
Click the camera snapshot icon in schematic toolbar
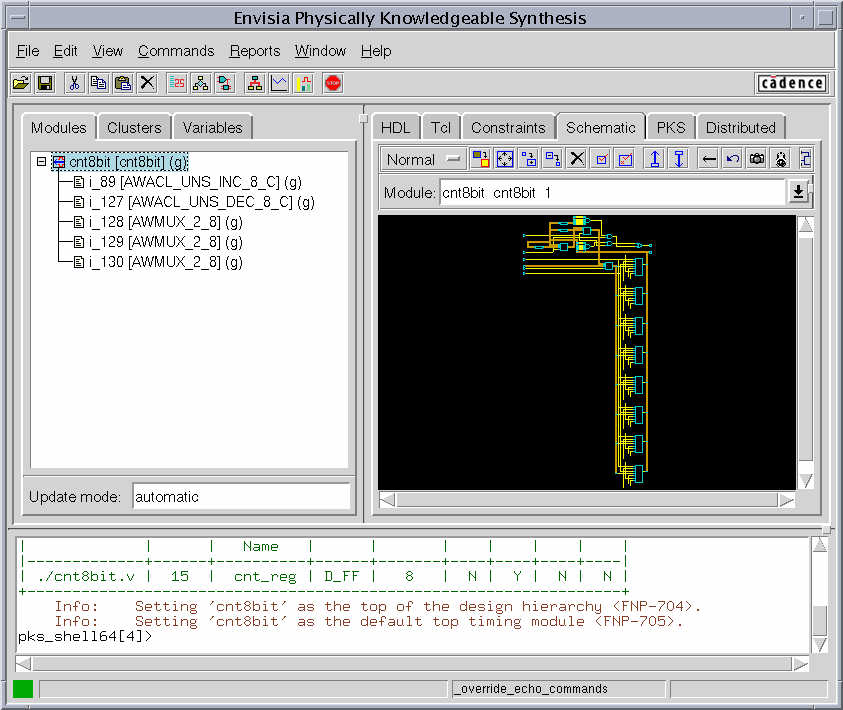[757, 159]
